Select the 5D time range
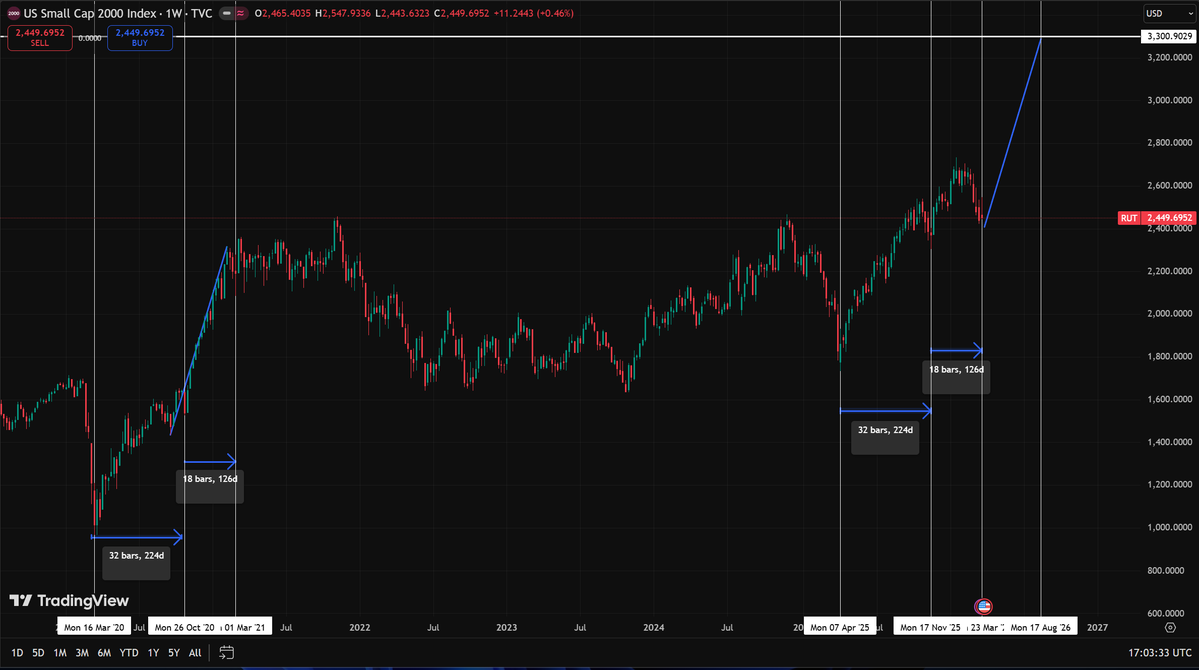The width and height of the screenshot is (1199, 670). click(38, 652)
